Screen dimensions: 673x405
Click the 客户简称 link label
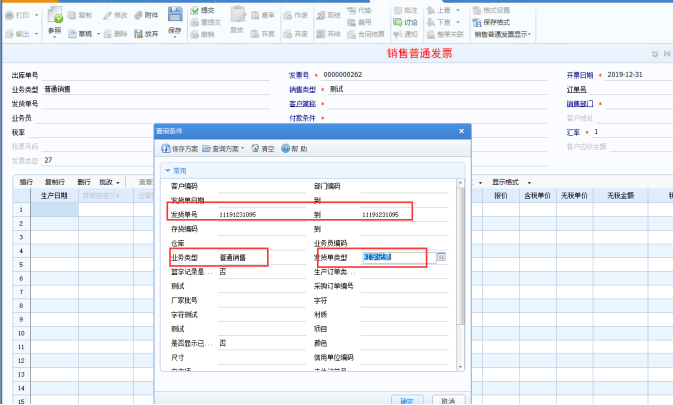pyautogui.click(x=302, y=103)
